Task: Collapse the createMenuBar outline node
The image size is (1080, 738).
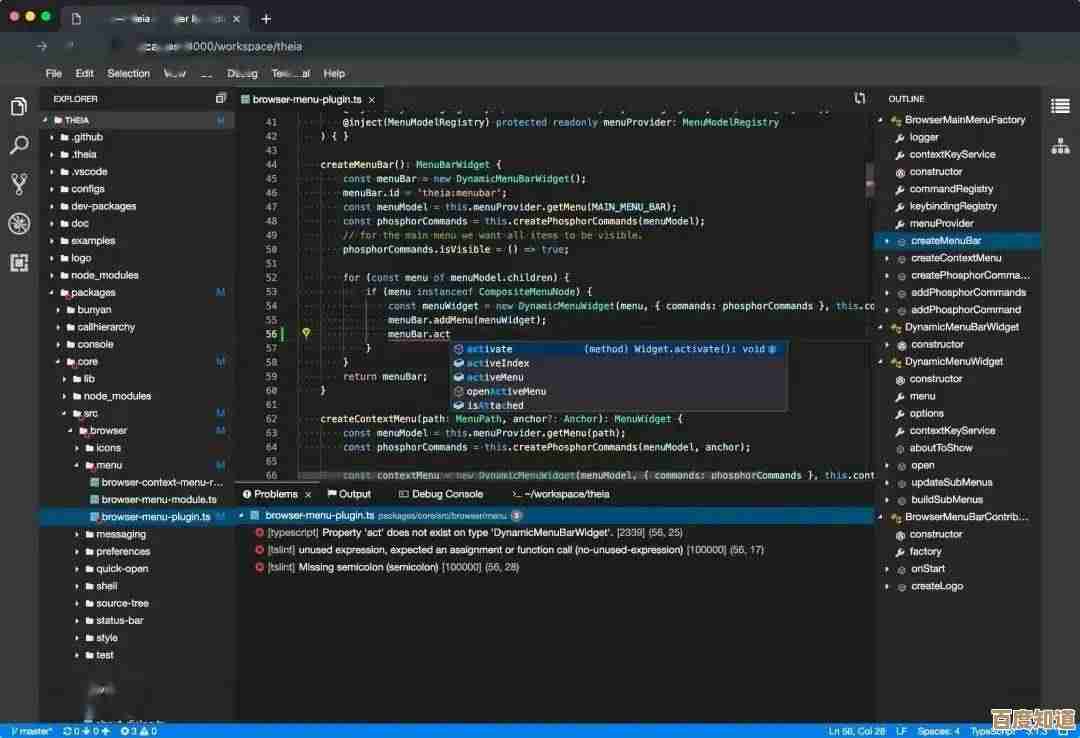Action: tap(884, 240)
